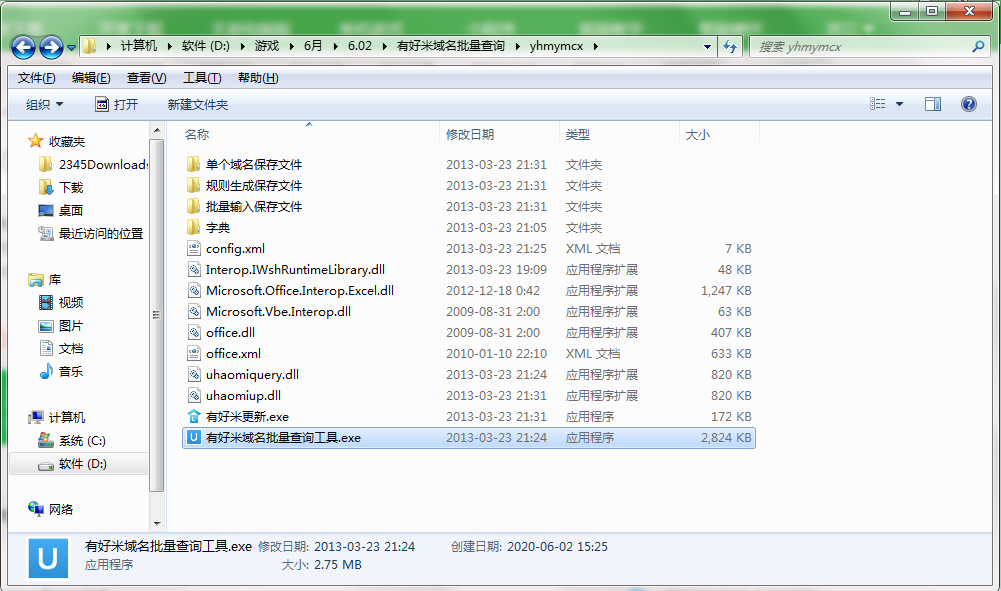Click the refresh button beside the address bar
This screenshot has height=591, width=1001.
point(730,46)
